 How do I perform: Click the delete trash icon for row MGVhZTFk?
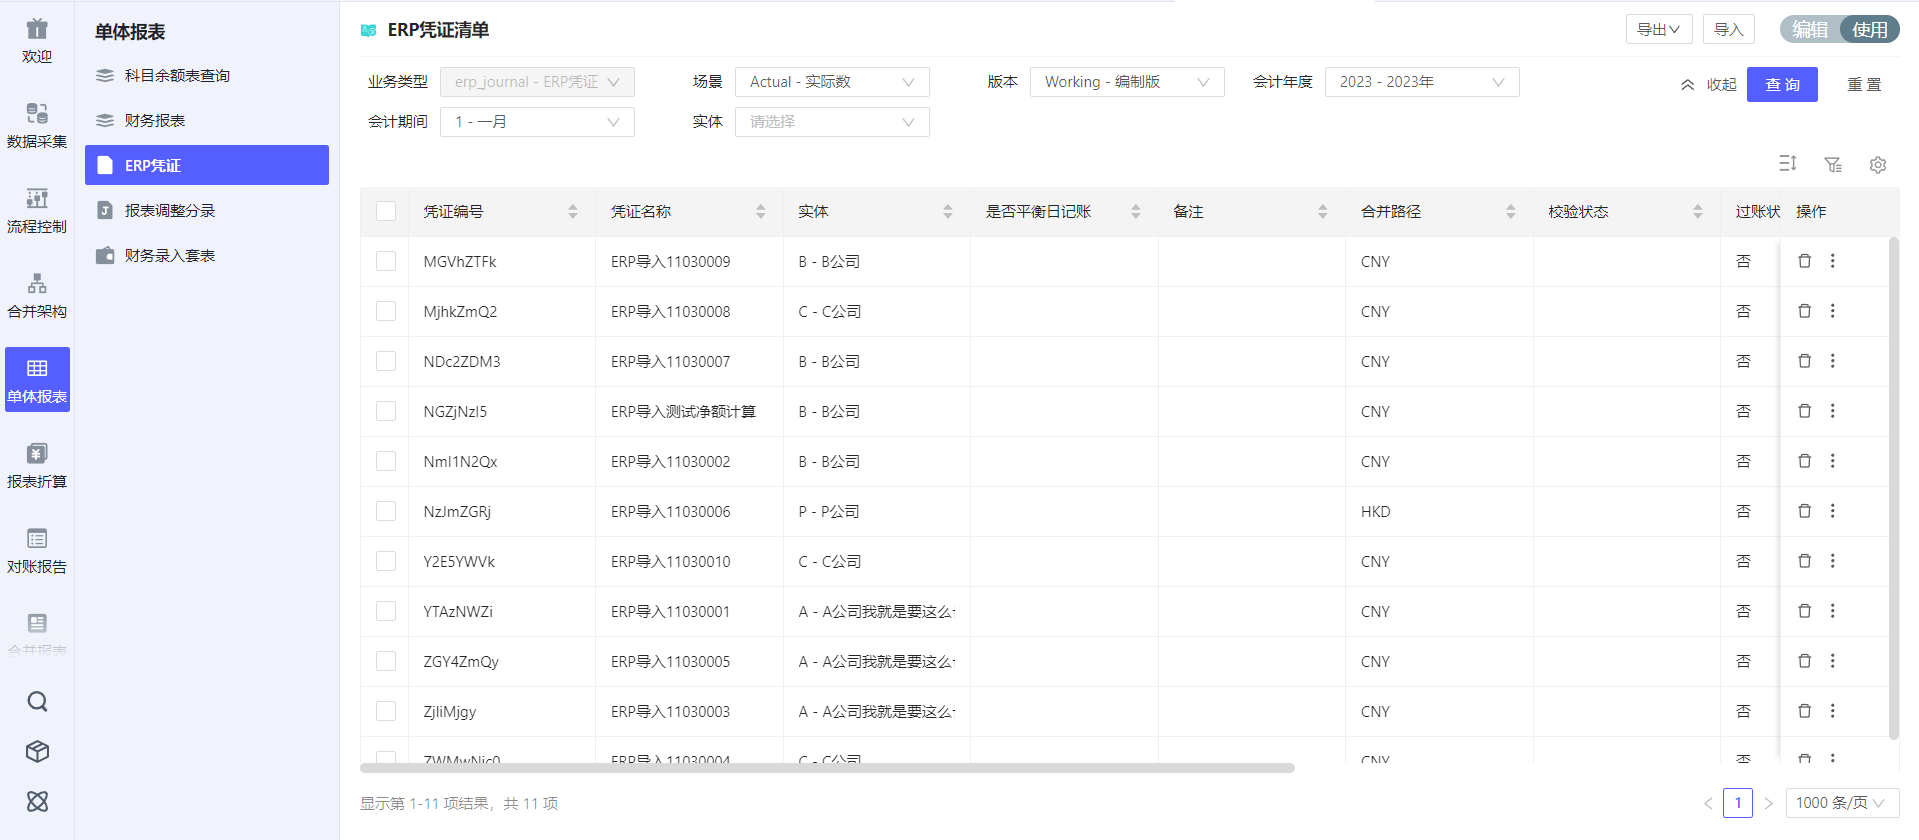pos(1804,261)
